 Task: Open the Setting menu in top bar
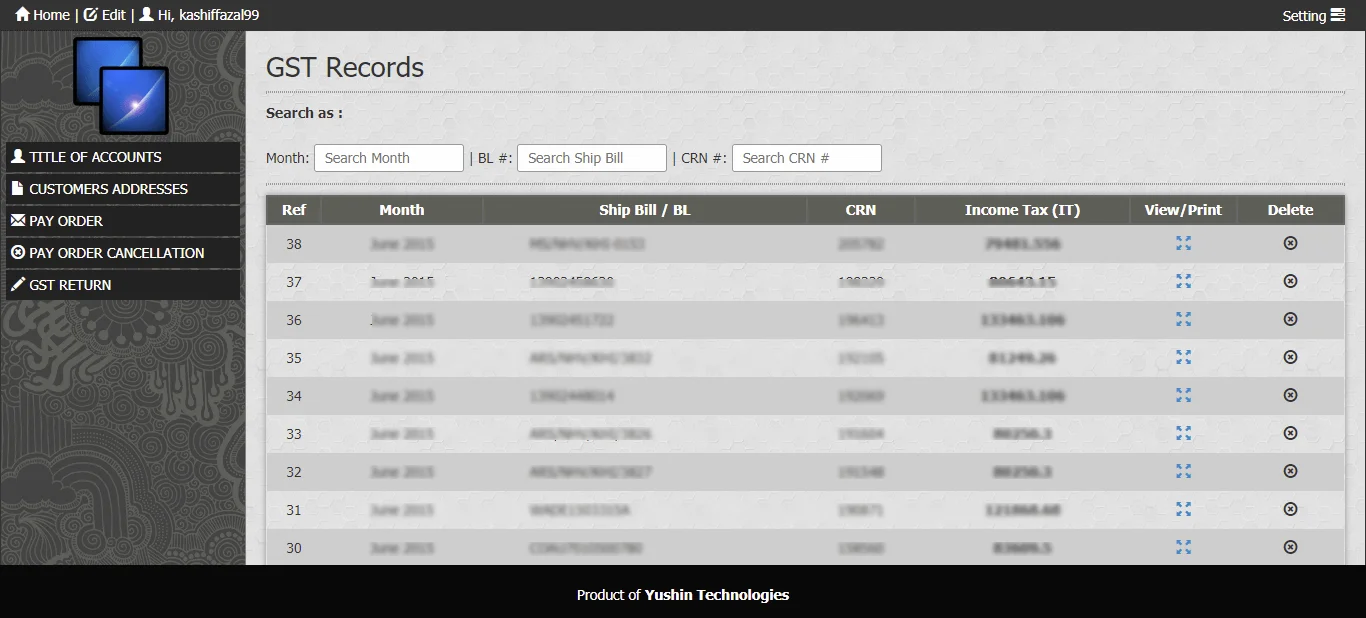(1313, 15)
